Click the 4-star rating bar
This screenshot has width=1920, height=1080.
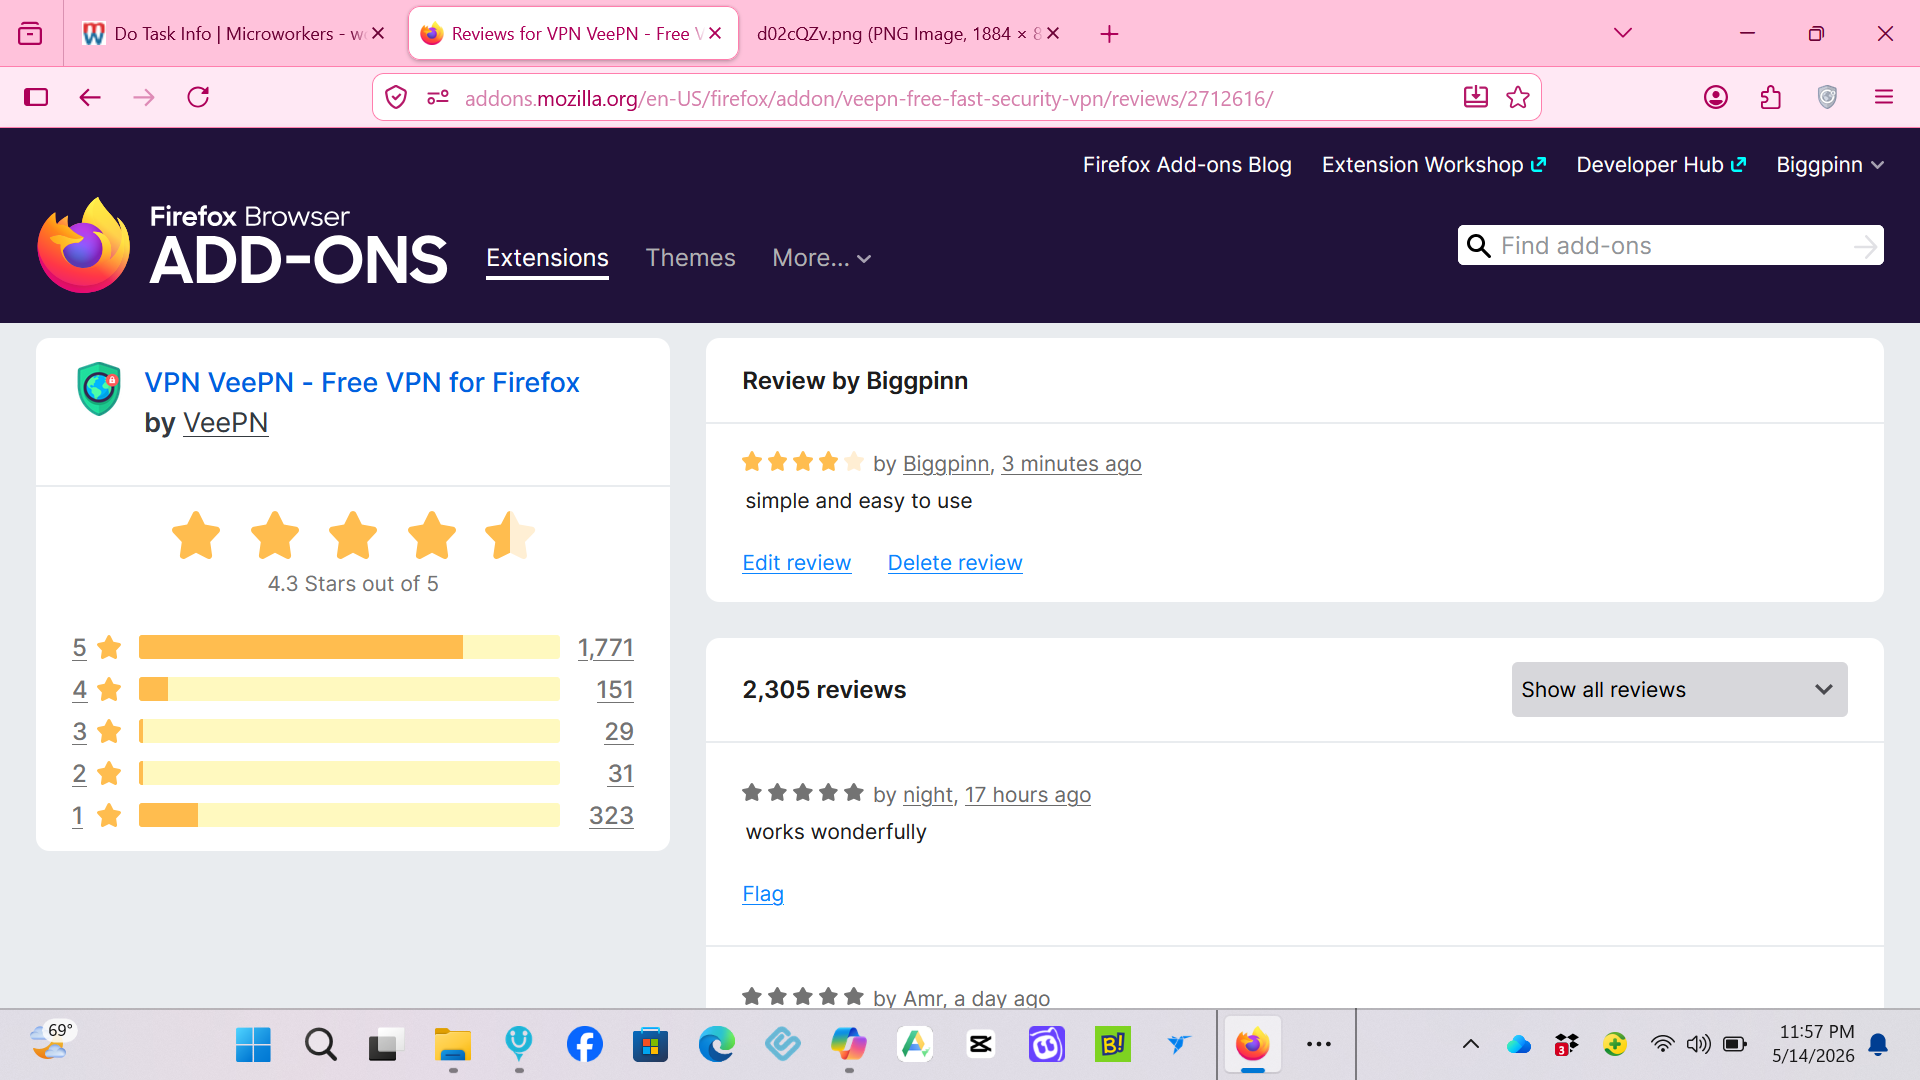tap(349, 689)
